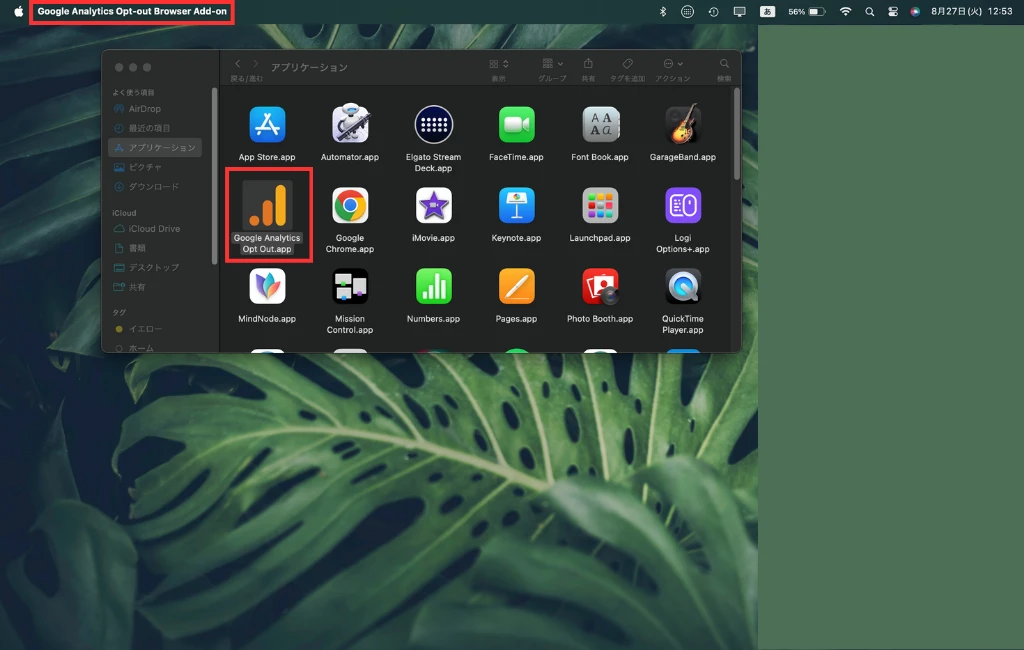Open Wi-Fi status menu

(x=845, y=11)
